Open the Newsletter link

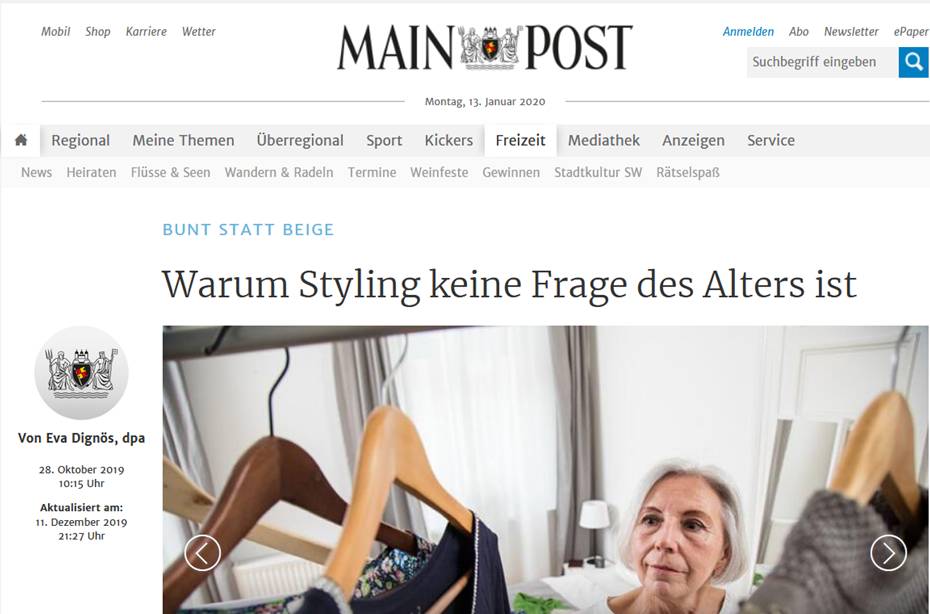tap(851, 32)
